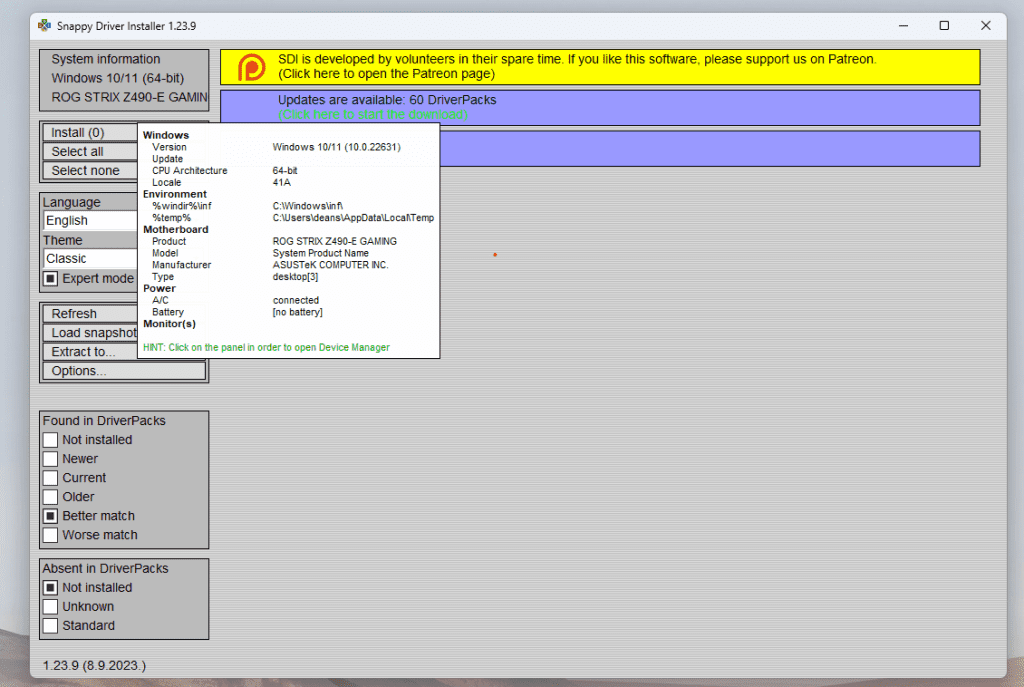Open System information panel for Device Manager
This screenshot has height=687, width=1024.
[124, 78]
